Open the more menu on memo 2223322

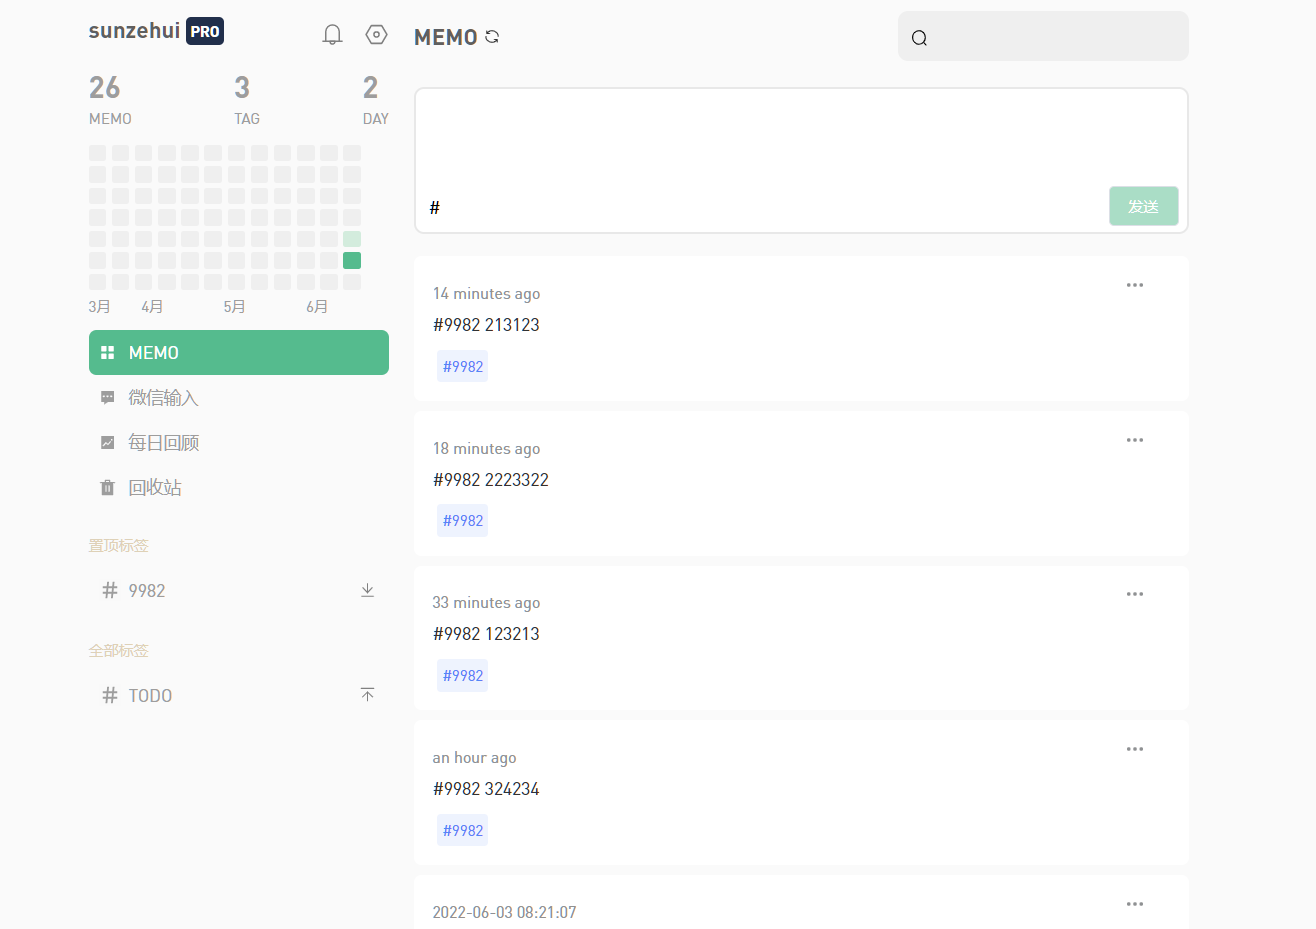pos(1135,440)
